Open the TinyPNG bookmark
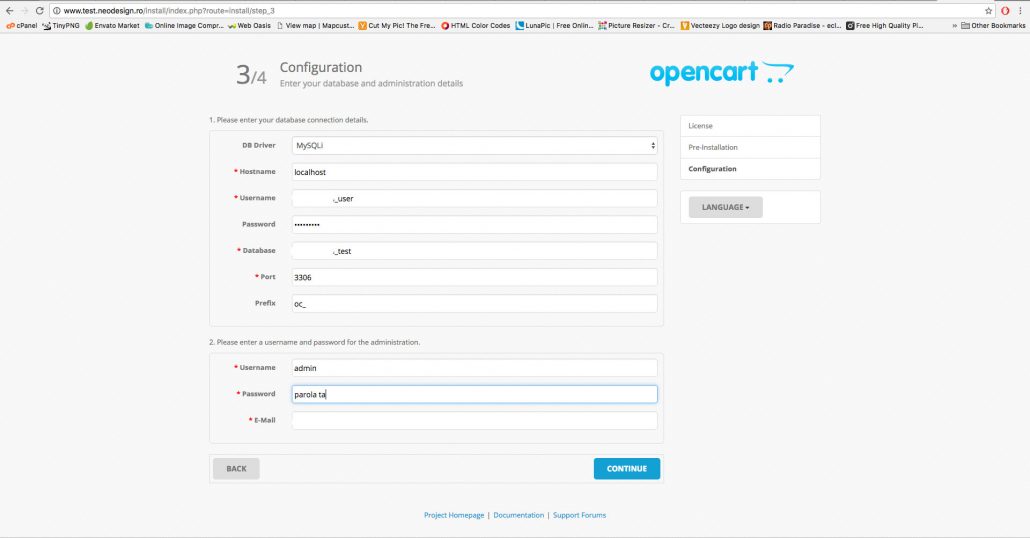Screen dimensions: 1030x538 60,25
